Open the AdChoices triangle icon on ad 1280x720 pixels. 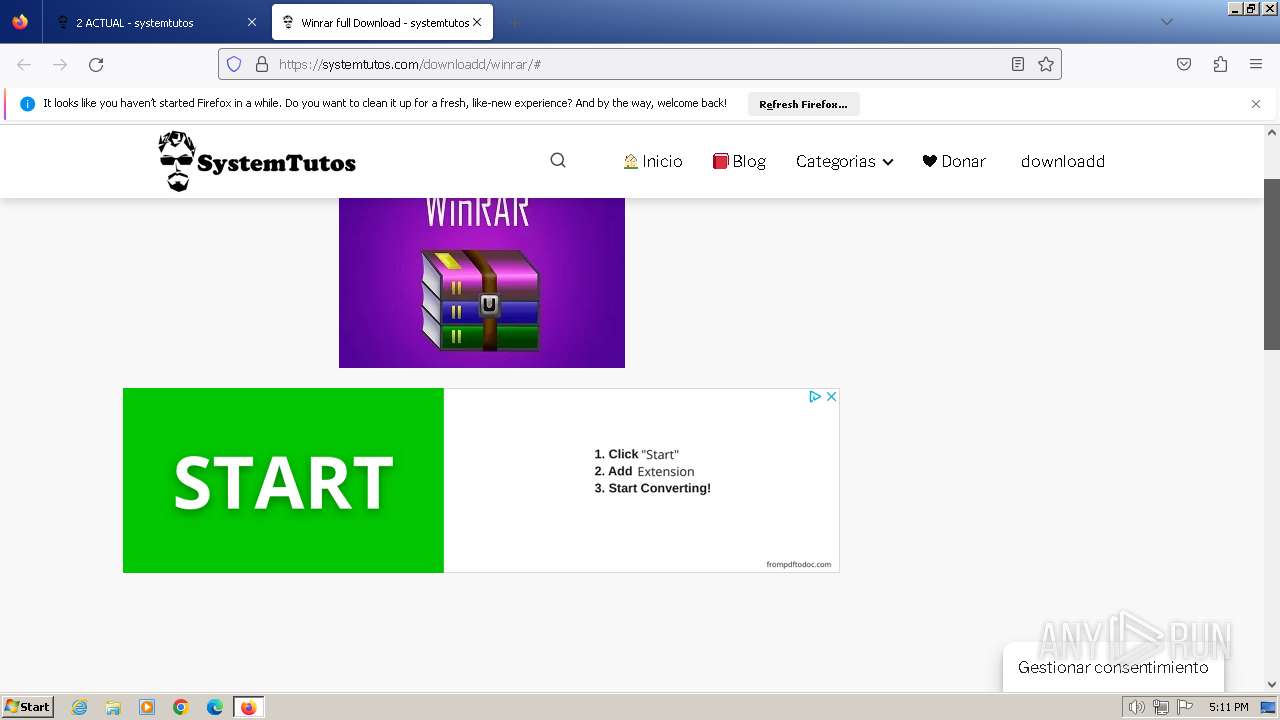[x=815, y=397]
